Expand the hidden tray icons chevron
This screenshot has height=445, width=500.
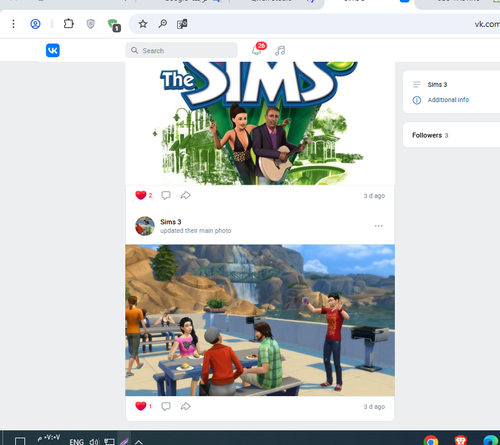tap(139, 442)
